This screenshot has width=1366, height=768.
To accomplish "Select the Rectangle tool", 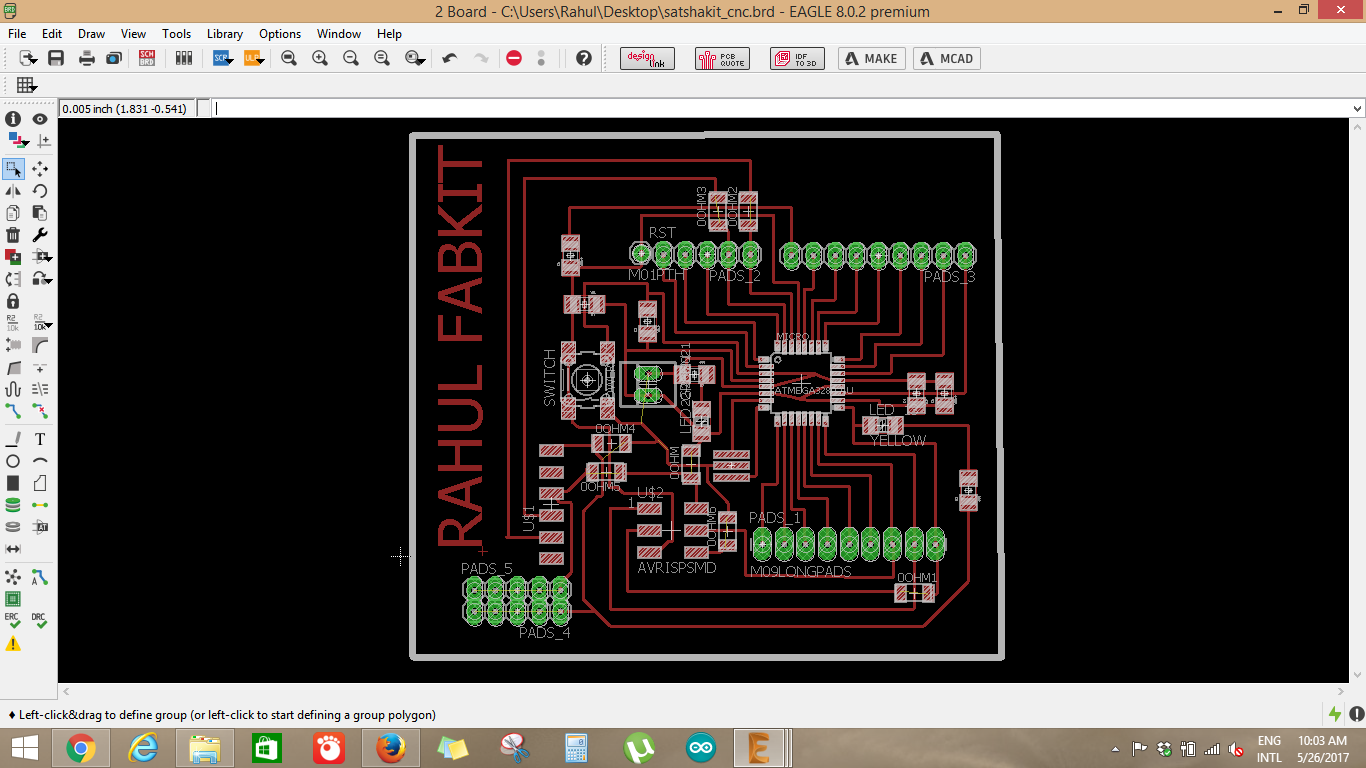I will [x=13, y=483].
